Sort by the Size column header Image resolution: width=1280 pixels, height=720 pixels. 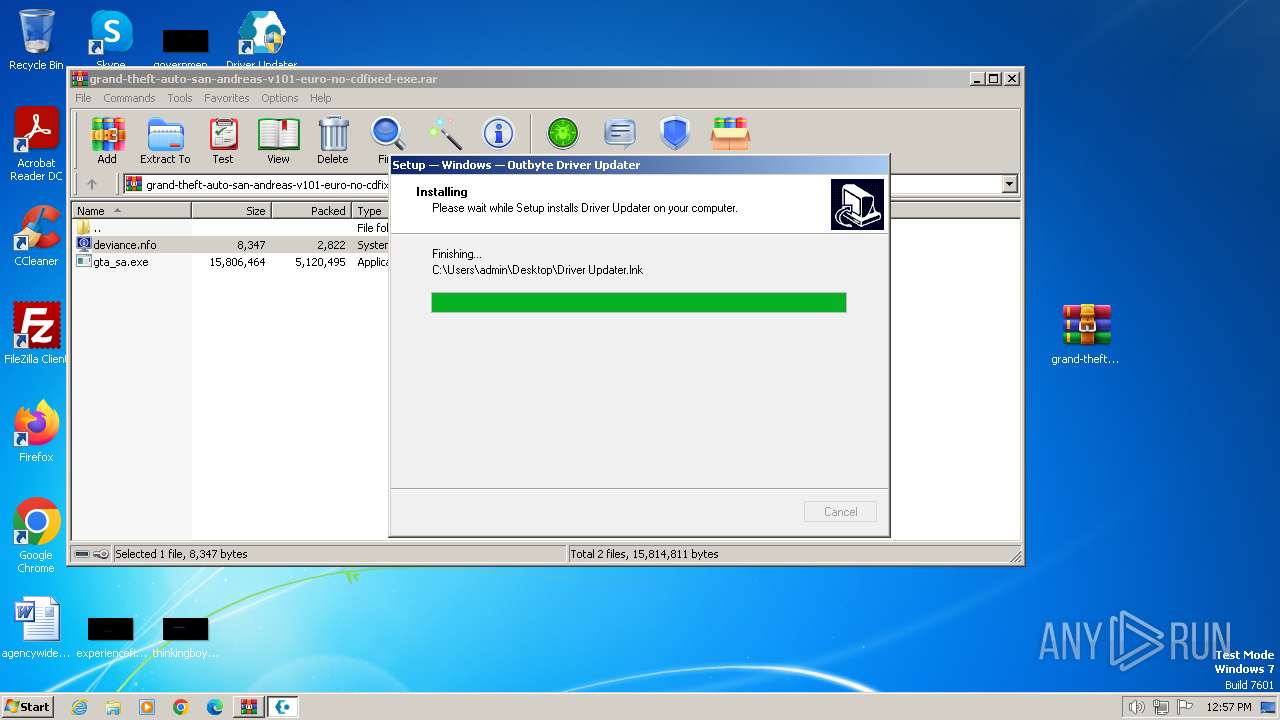[231, 211]
